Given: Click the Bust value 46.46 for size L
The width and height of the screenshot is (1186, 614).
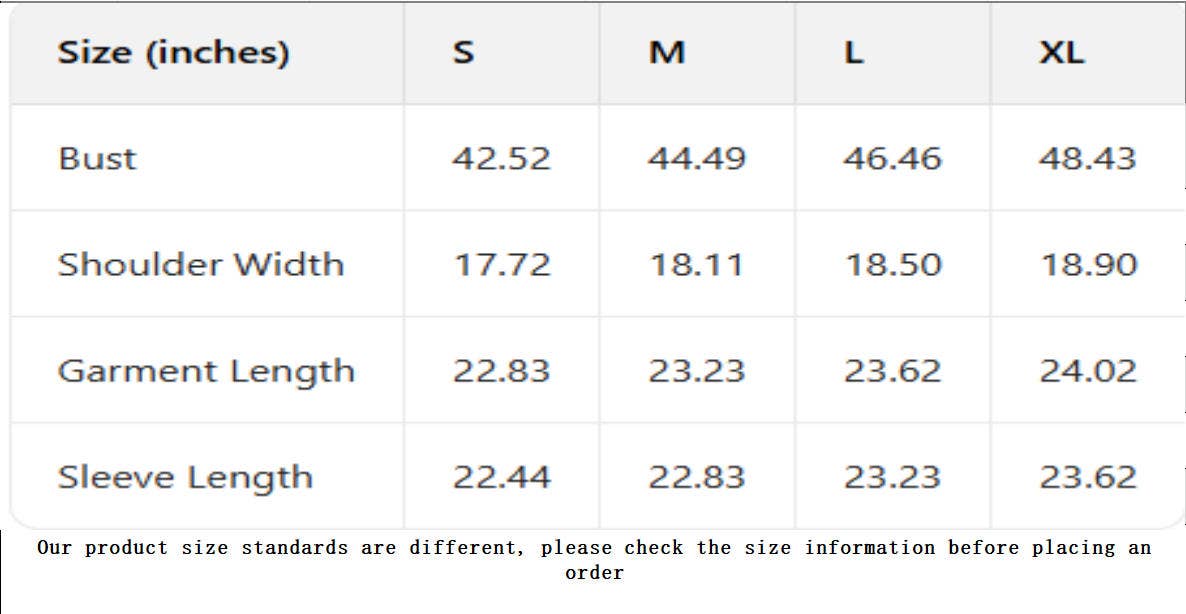Looking at the screenshot, I should pos(892,158).
